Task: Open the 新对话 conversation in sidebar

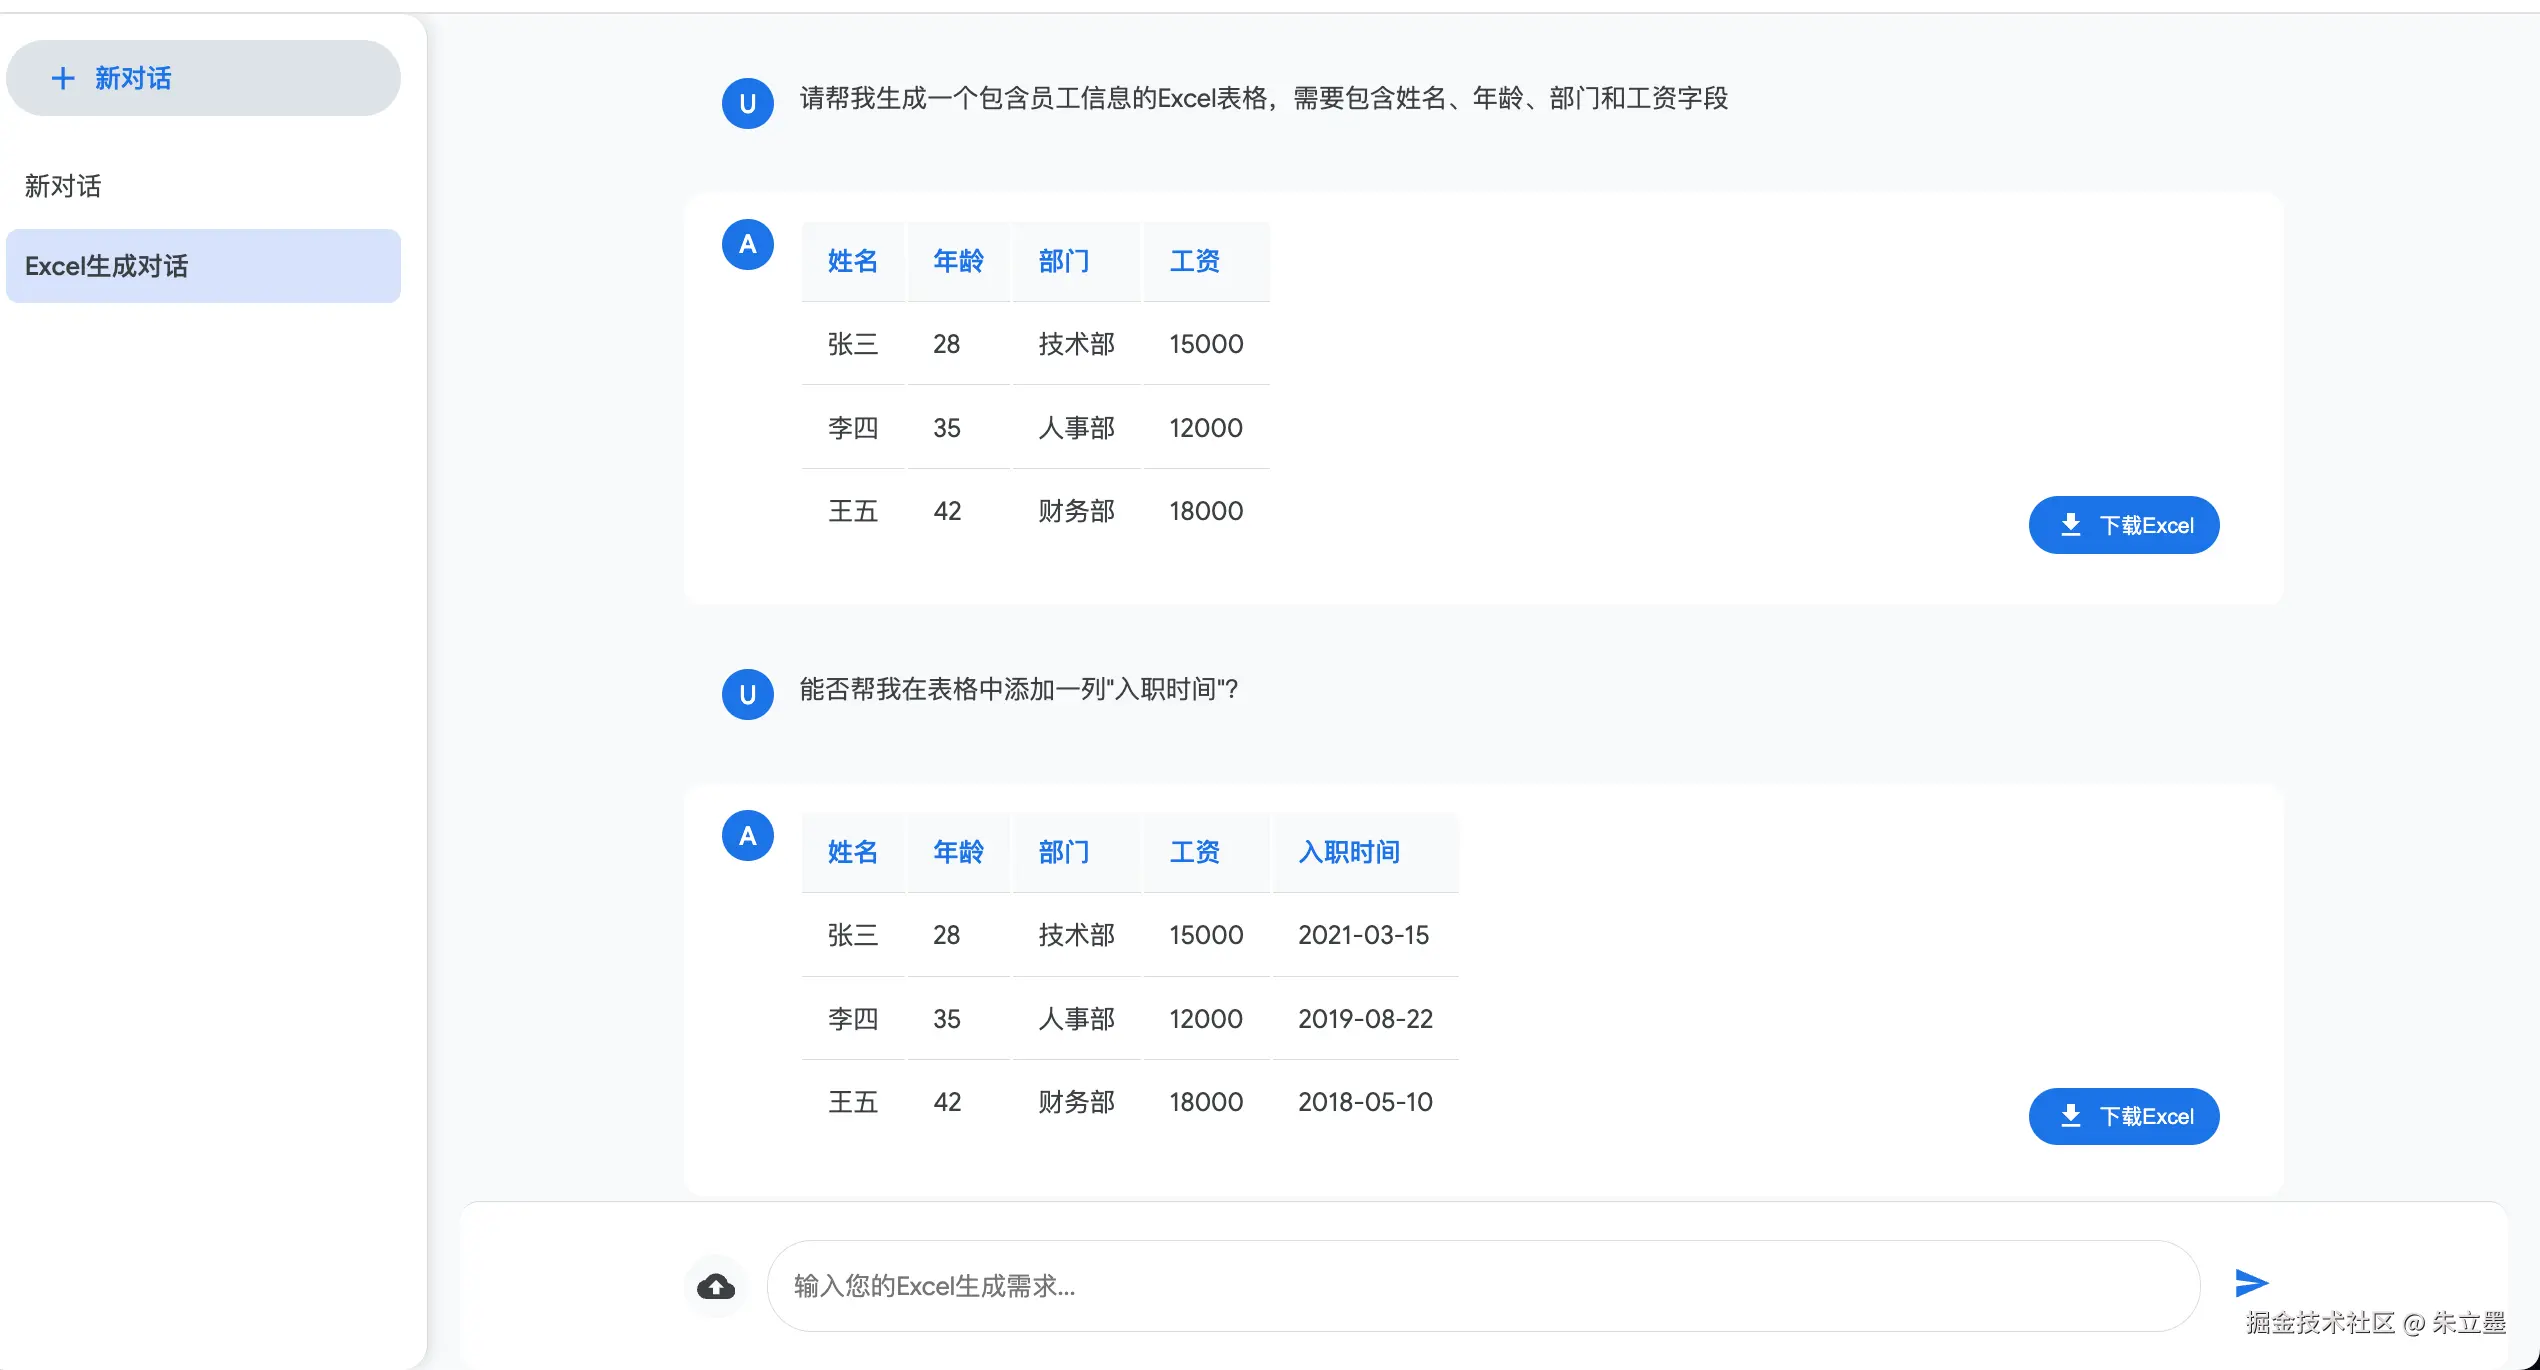Action: [63, 186]
